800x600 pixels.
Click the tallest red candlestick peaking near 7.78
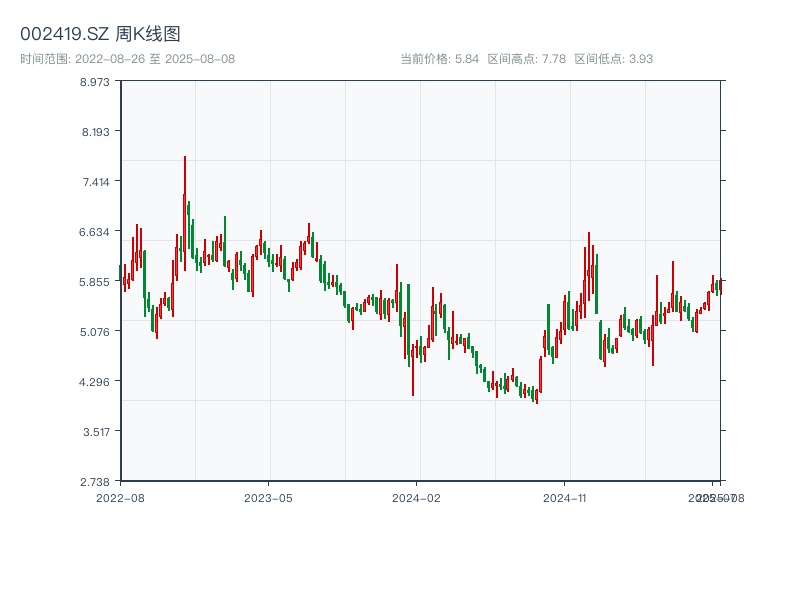185,213
